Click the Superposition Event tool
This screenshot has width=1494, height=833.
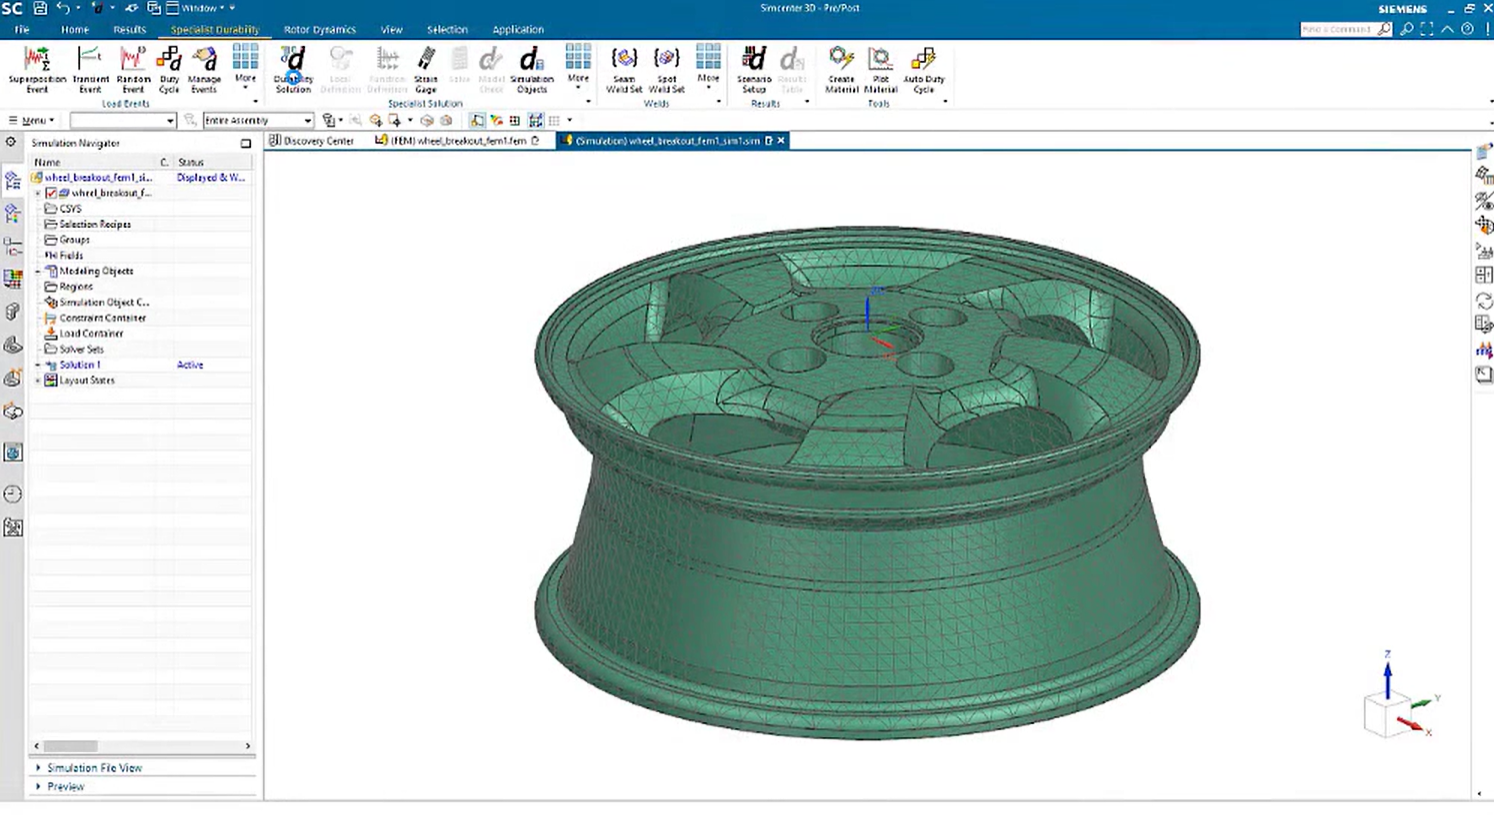coord(37,69)
